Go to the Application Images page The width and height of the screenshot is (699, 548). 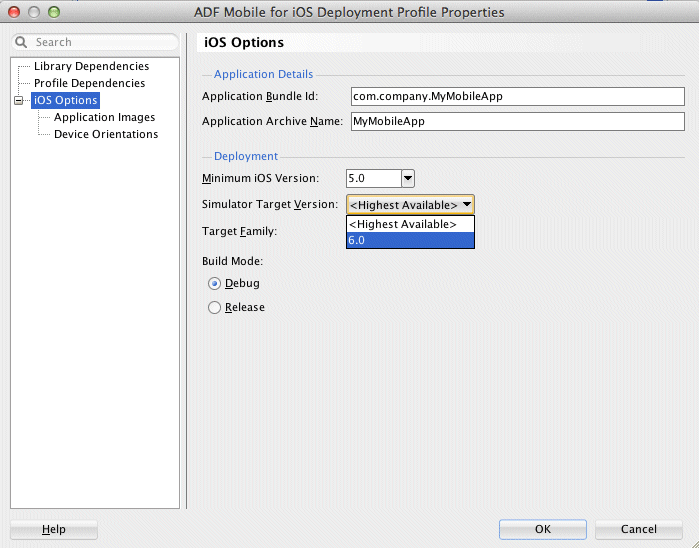(x=104, y=117)
